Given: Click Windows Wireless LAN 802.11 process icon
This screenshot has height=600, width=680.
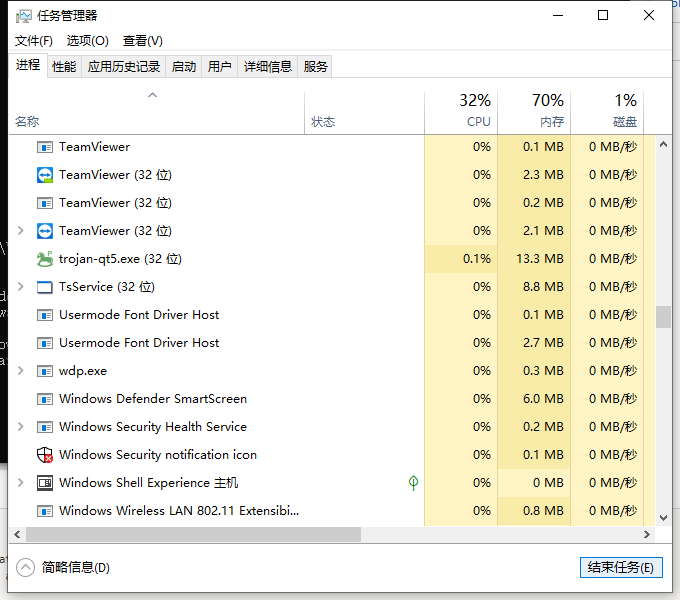Looking at the screenshot, I should click(x=45, y=511).
